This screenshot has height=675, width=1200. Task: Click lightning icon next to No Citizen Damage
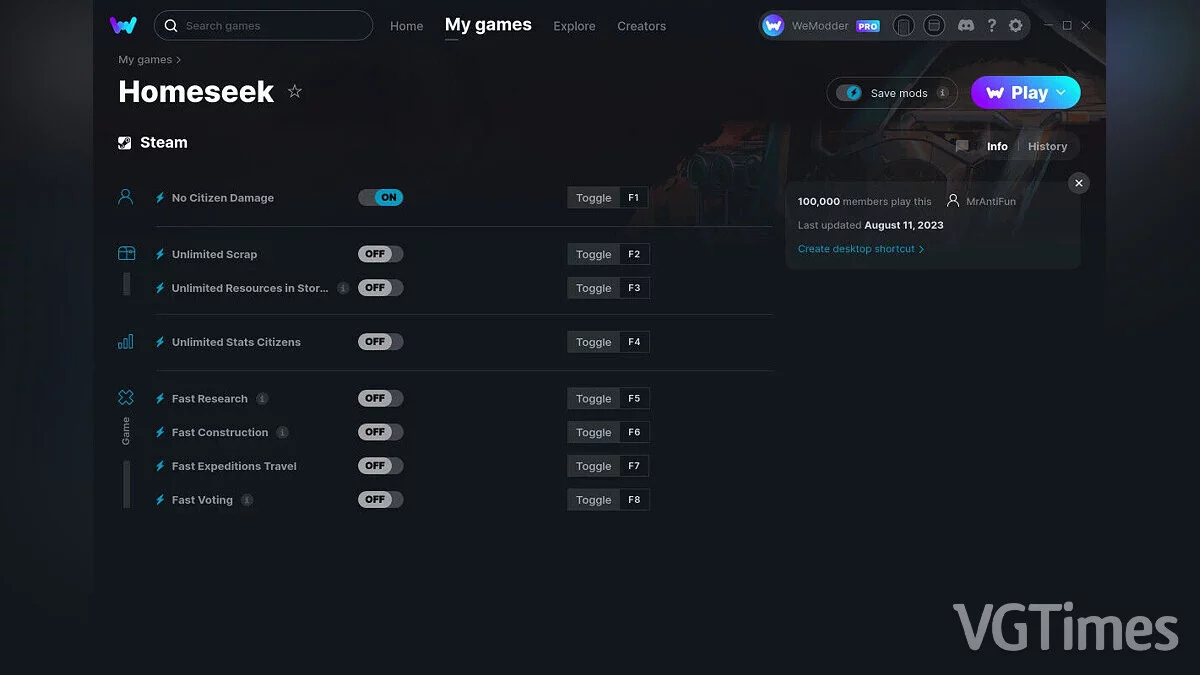[x=160, y=198]
